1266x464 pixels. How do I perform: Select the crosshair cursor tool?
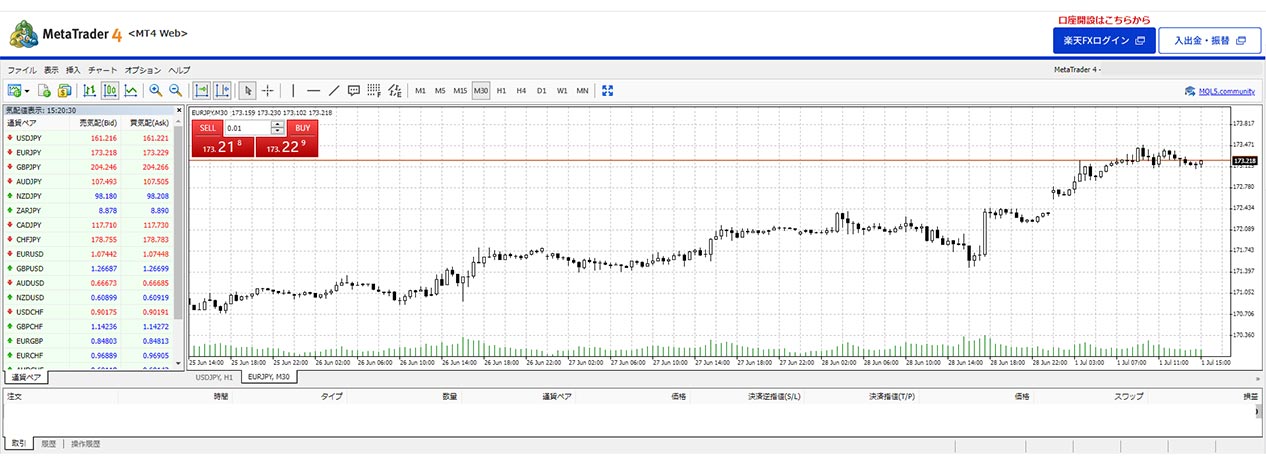point(268,91)
